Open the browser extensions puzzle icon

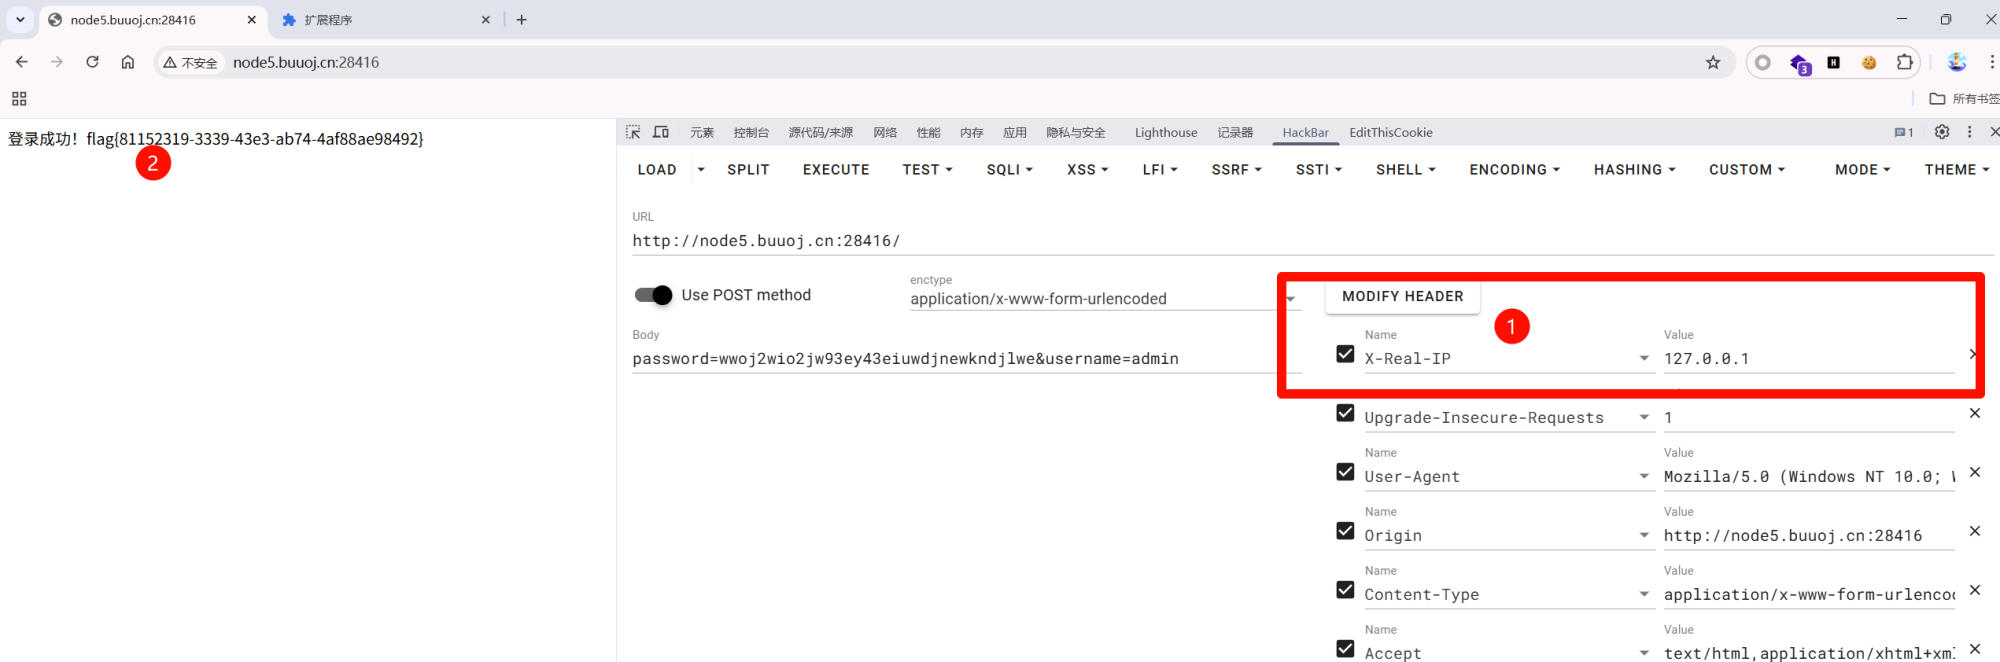pyautogui.click(x=1905, y=62)
